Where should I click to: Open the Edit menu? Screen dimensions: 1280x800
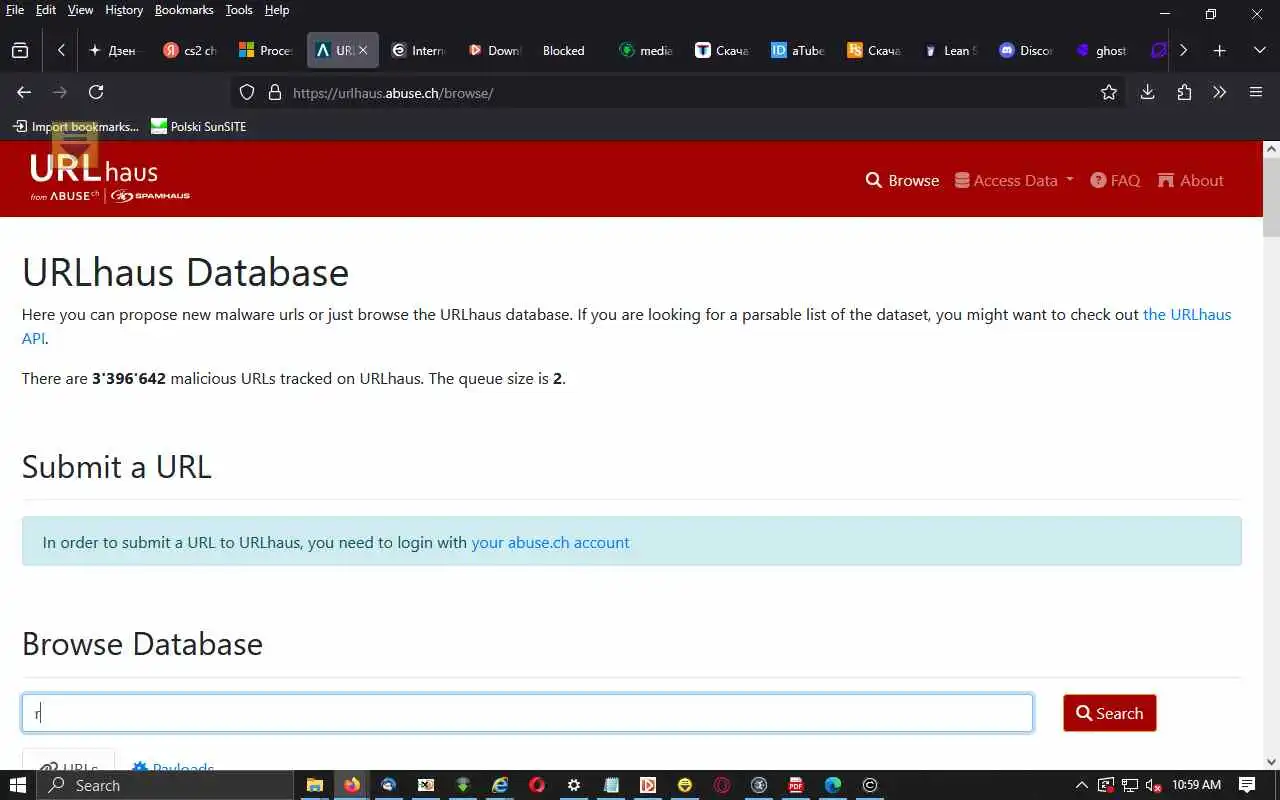coord(46,10)
